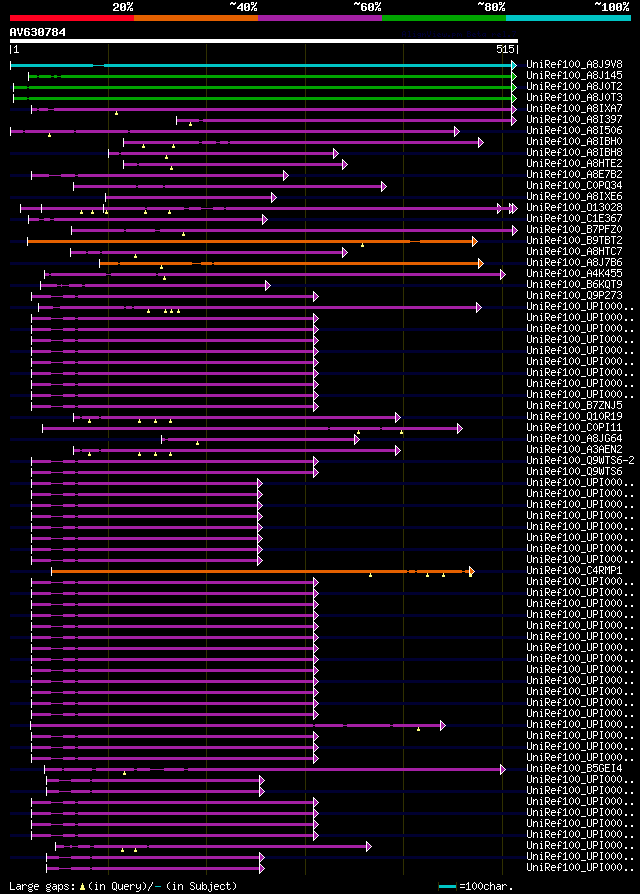The image size is (640, 894).
Task: Click the AV630784 query name
Action: [38, 32]
